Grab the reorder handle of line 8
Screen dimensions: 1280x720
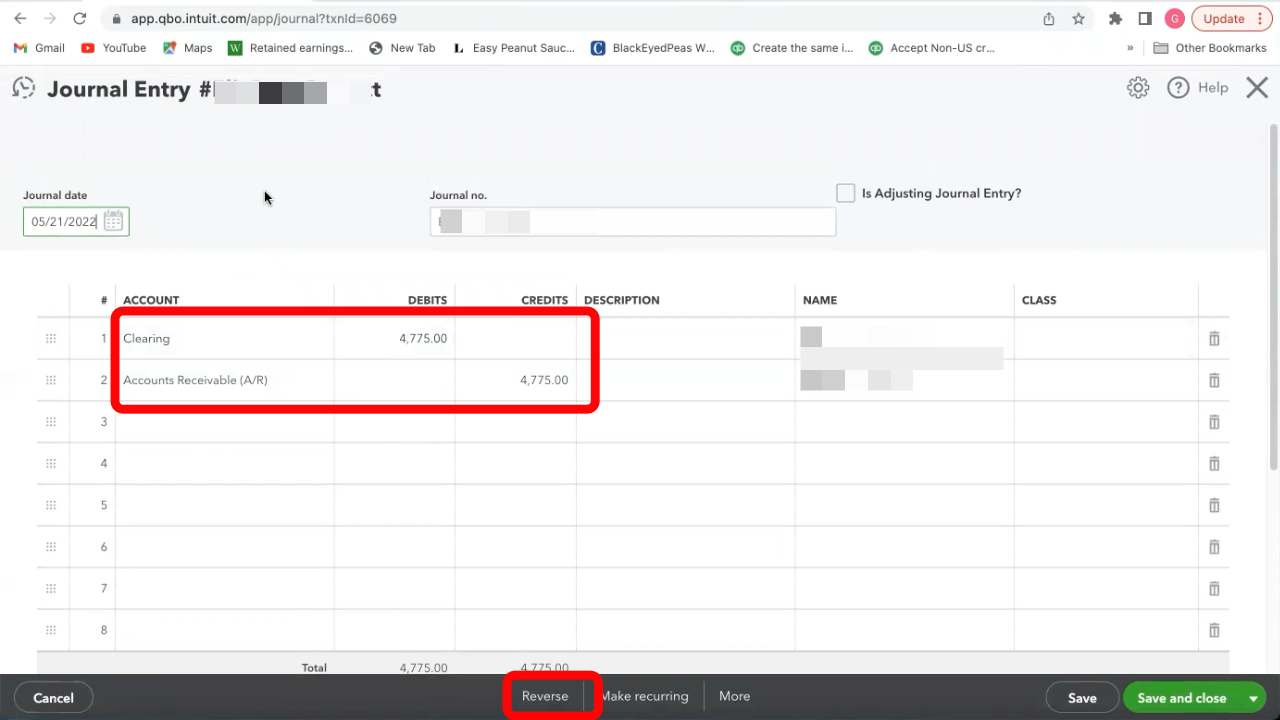click(x=51, y=630)
